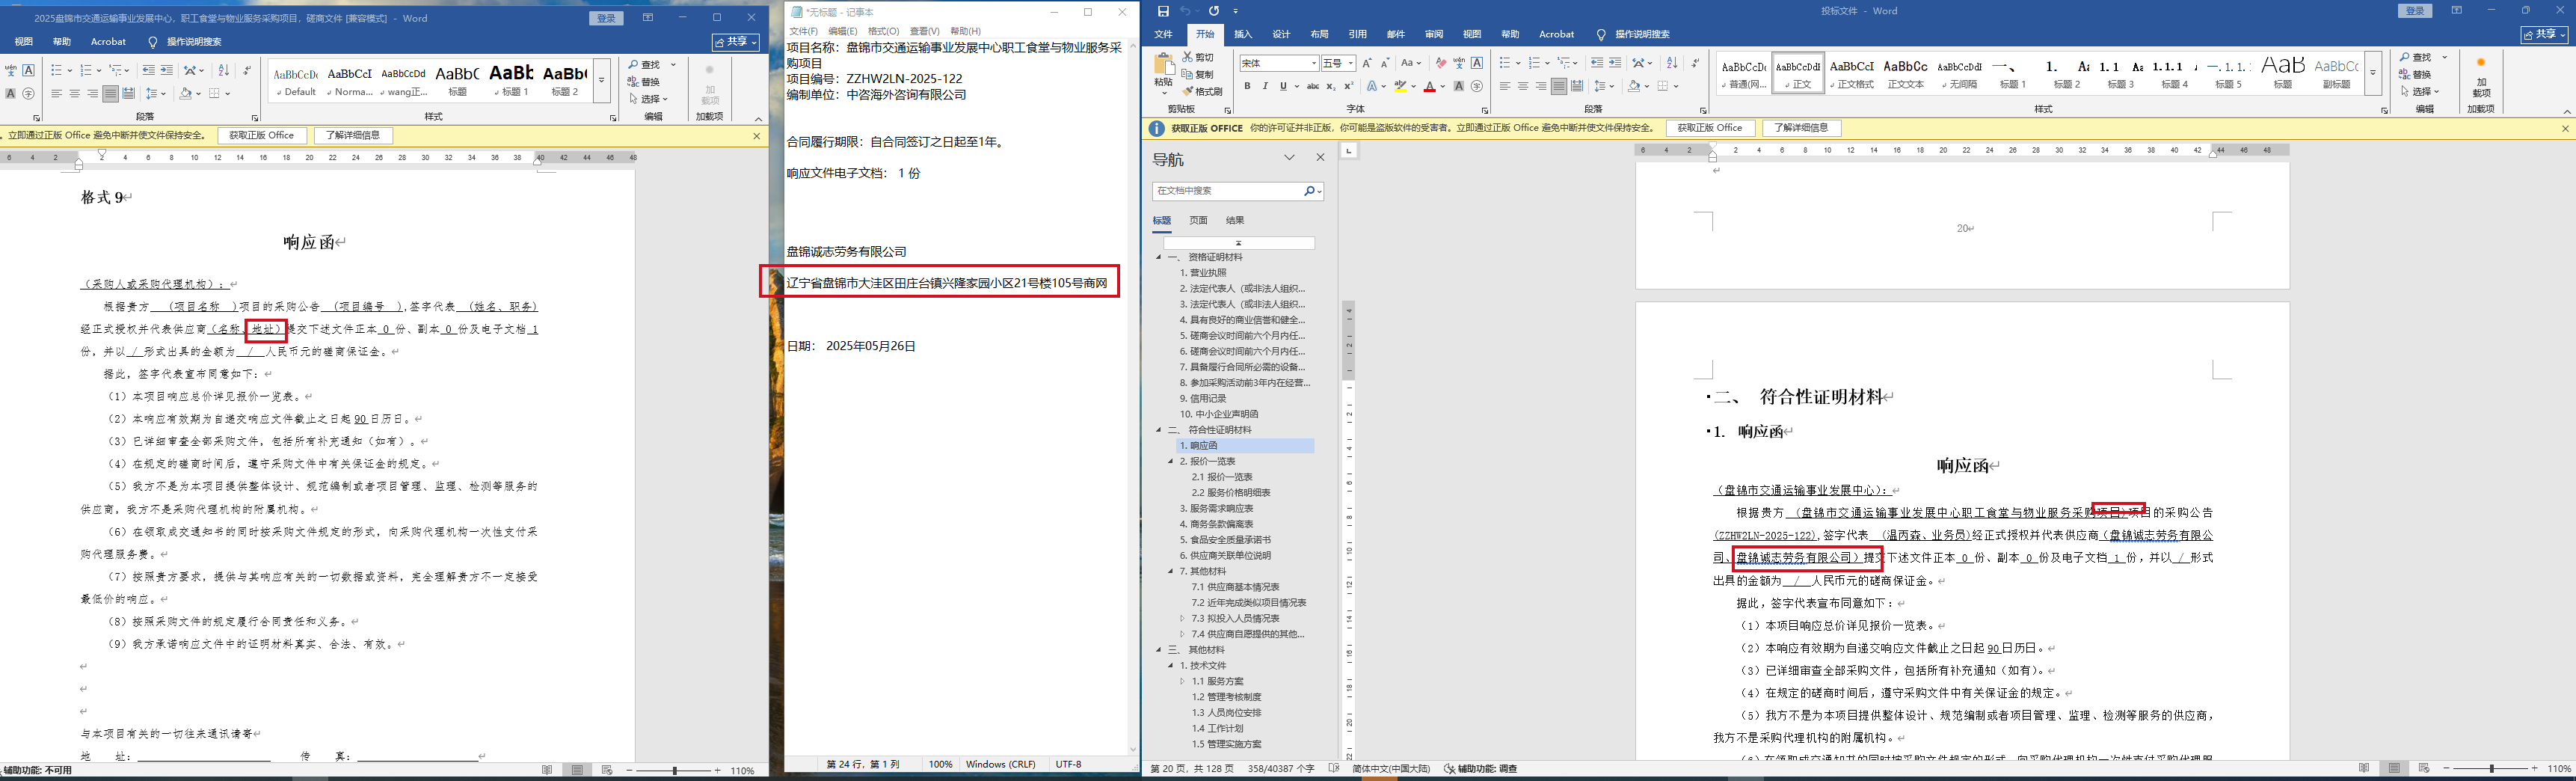This screenshot has width=2576, height=781.
Task: Expand the 7.3 拟投入人员情况表 tree node
Action: [x=1182, y=619]
